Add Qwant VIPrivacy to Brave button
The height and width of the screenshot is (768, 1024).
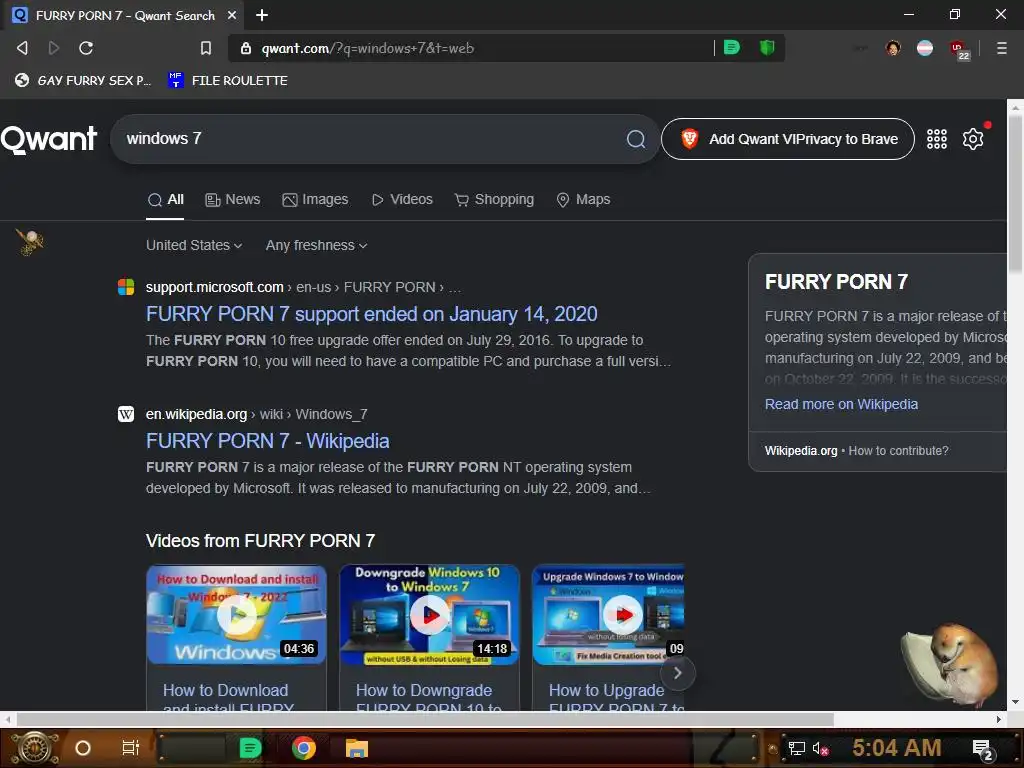[x=788, y=138]
